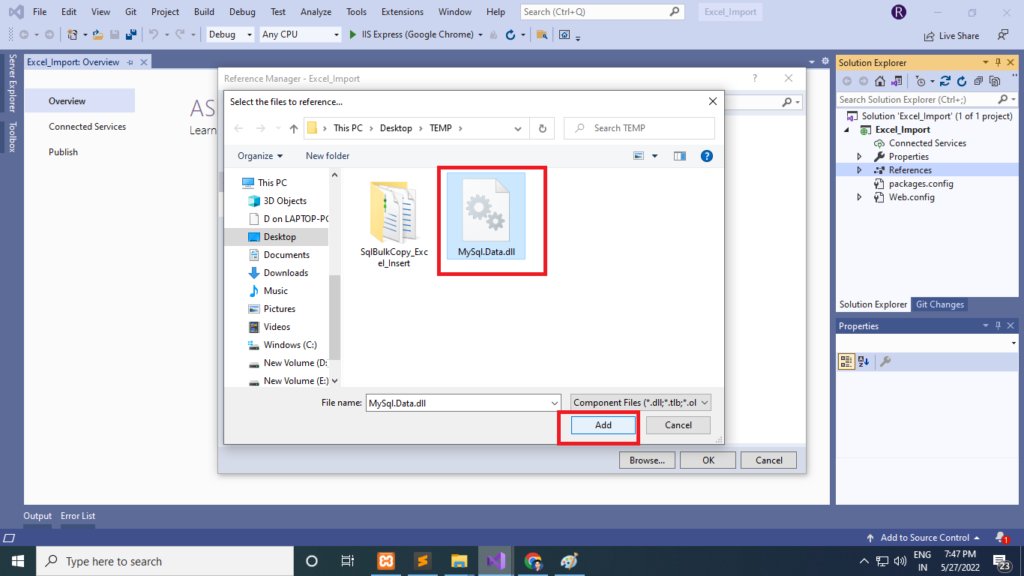
Task: Expand the Properties node in Solution Explorer
Action: pyautogui.click(x=859, y=157)
